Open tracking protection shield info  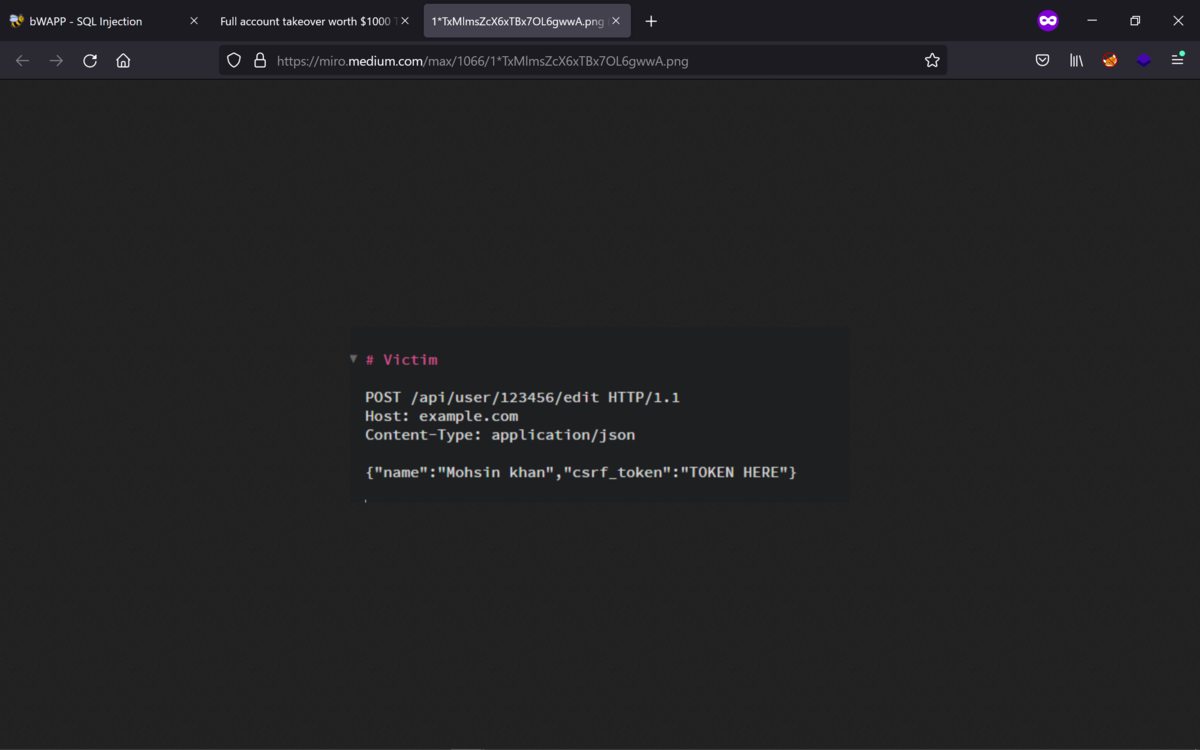(x=234, y=61)
